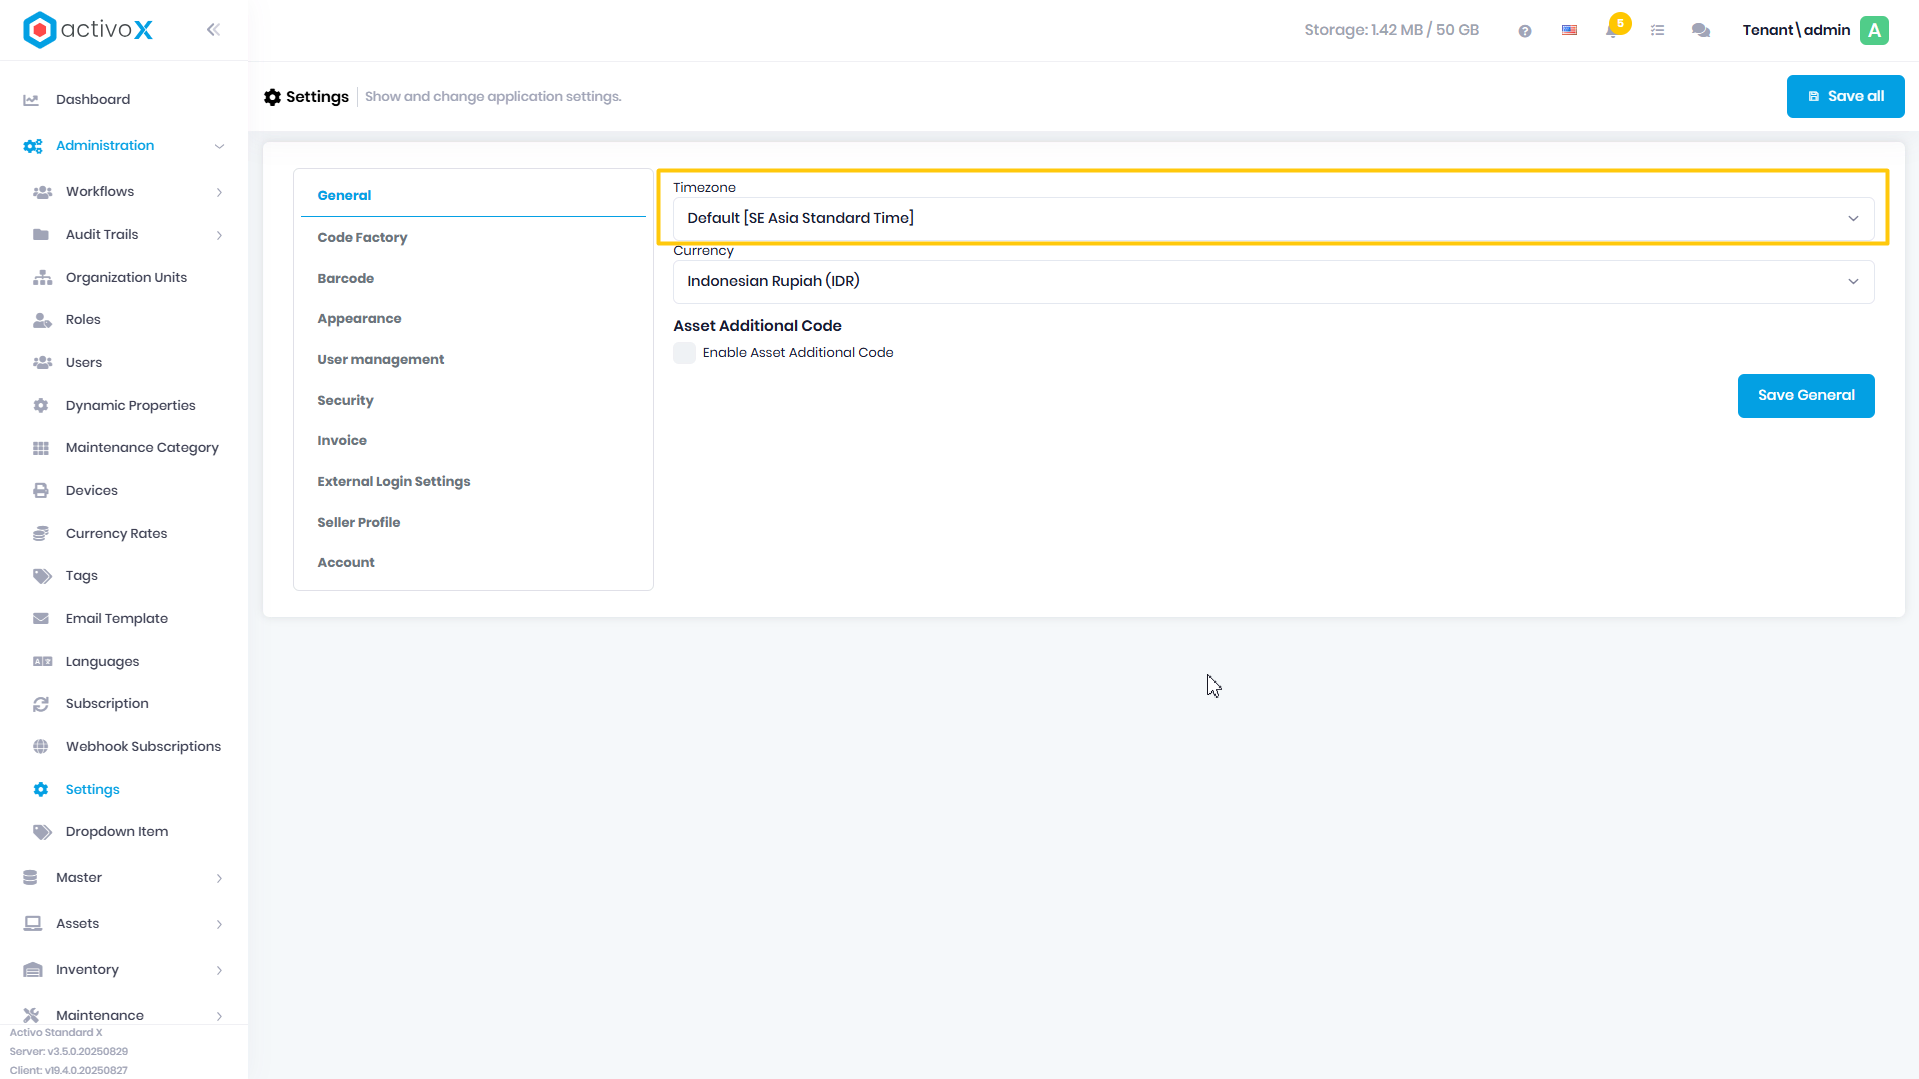The image size is (1919, 1079).
Task: Open External Login Settings tab
Action: coord(394,482)
